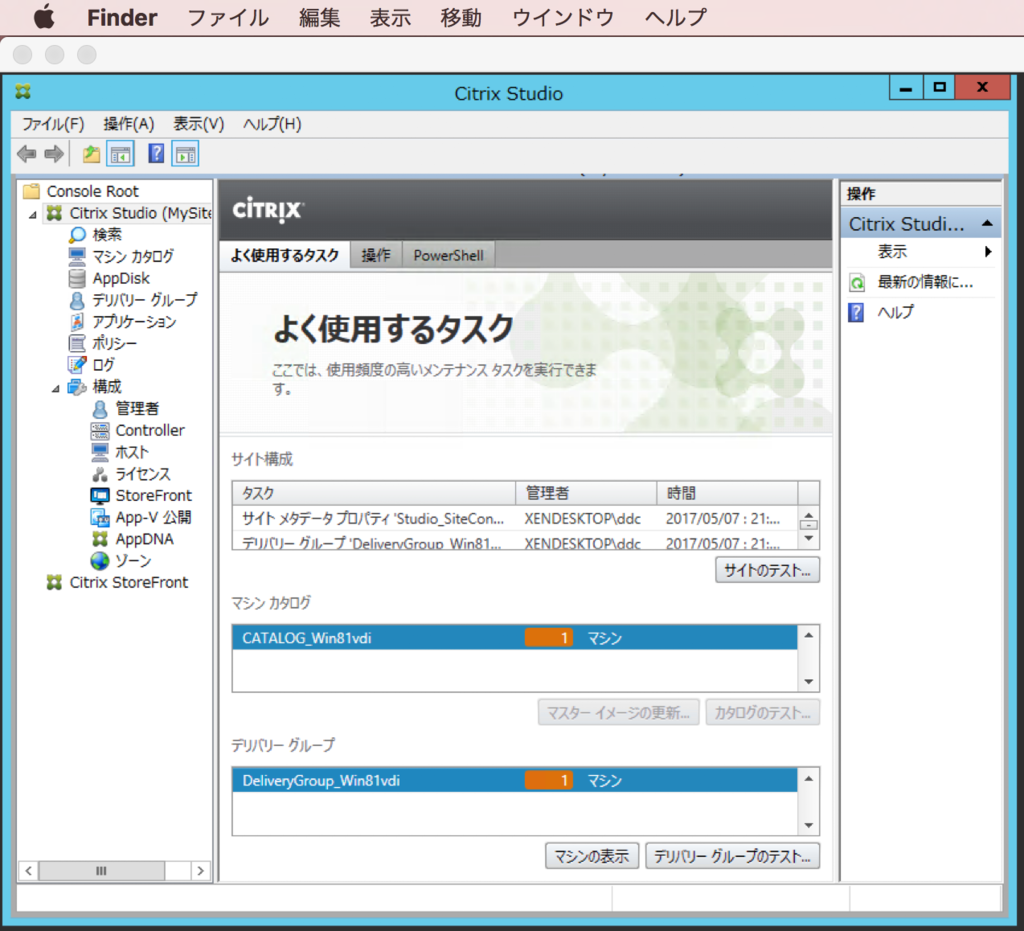The height and width of the screenshot is (931, 1024).
Task: Select AppDNA node in tree
Action: point(144,539)
